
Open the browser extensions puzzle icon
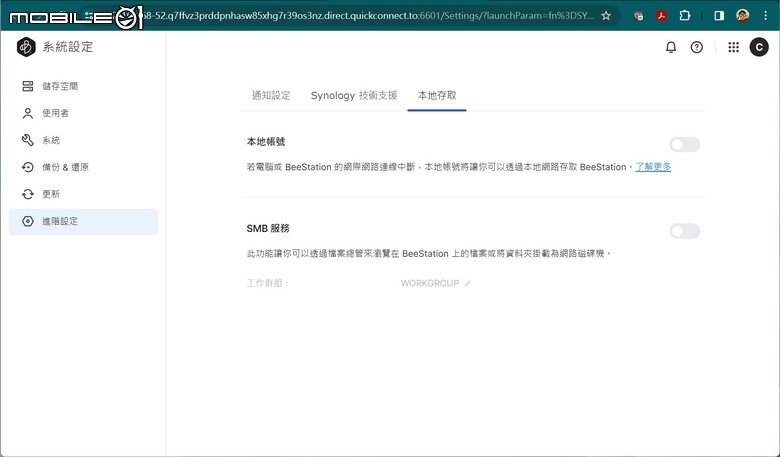point(685,16)
